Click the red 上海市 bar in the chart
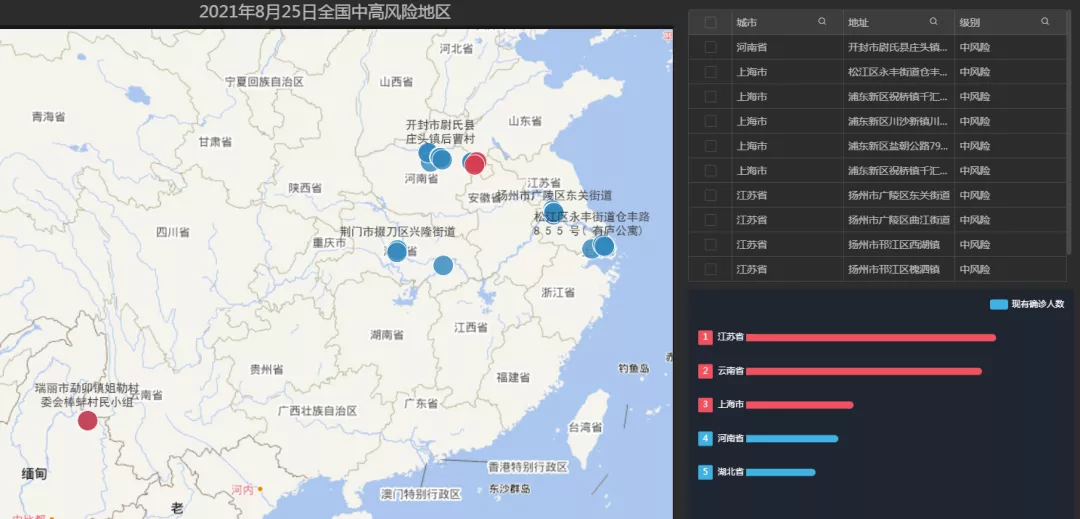 800,405
